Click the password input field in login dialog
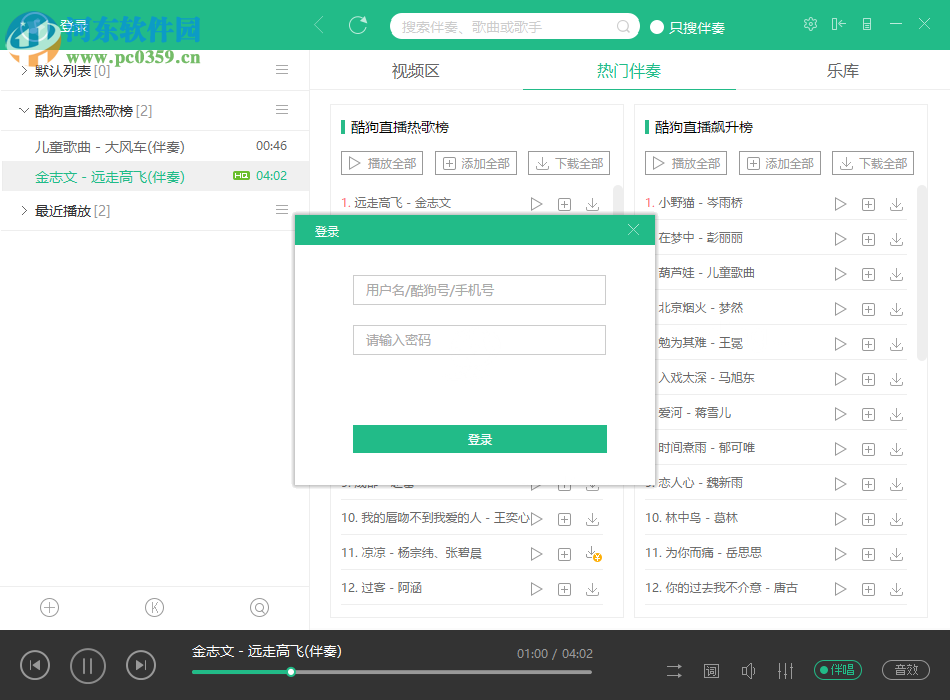 pos(479,340)
